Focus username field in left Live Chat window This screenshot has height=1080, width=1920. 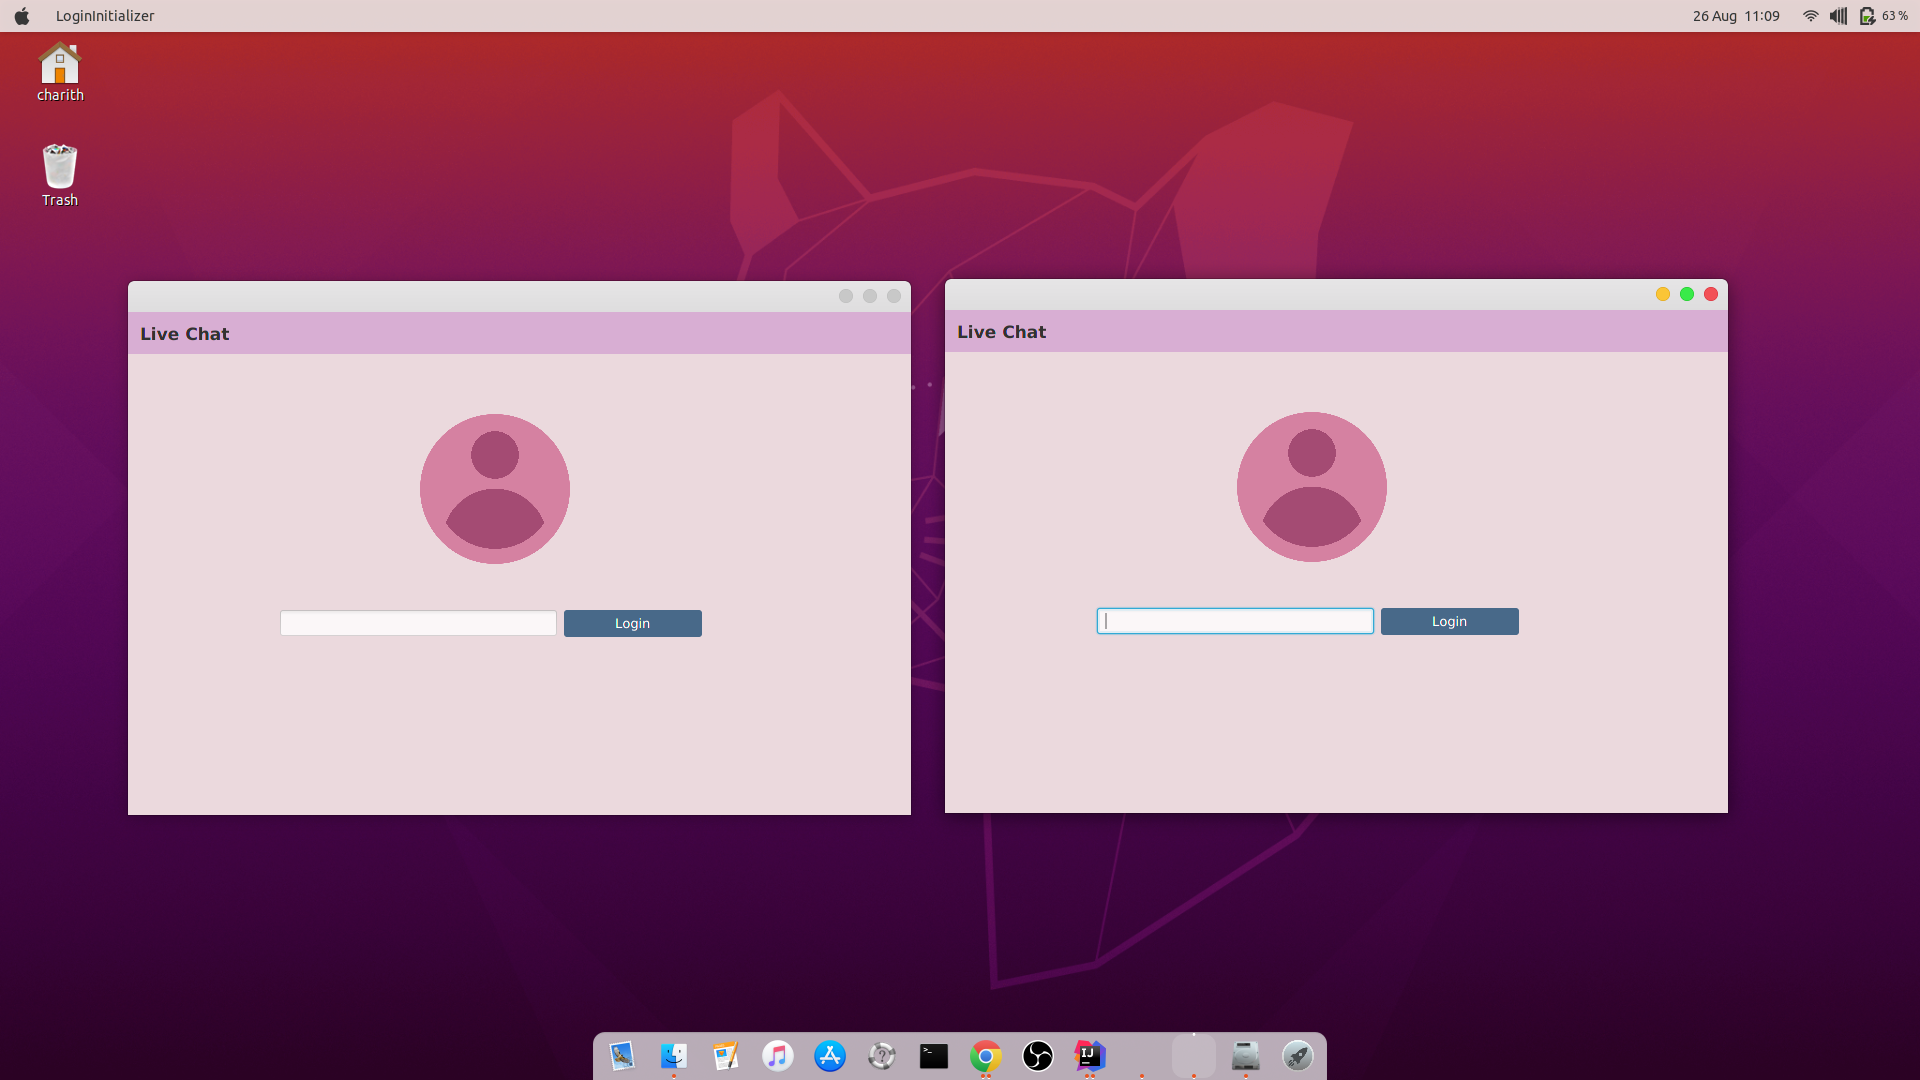[x=418, y=623]
